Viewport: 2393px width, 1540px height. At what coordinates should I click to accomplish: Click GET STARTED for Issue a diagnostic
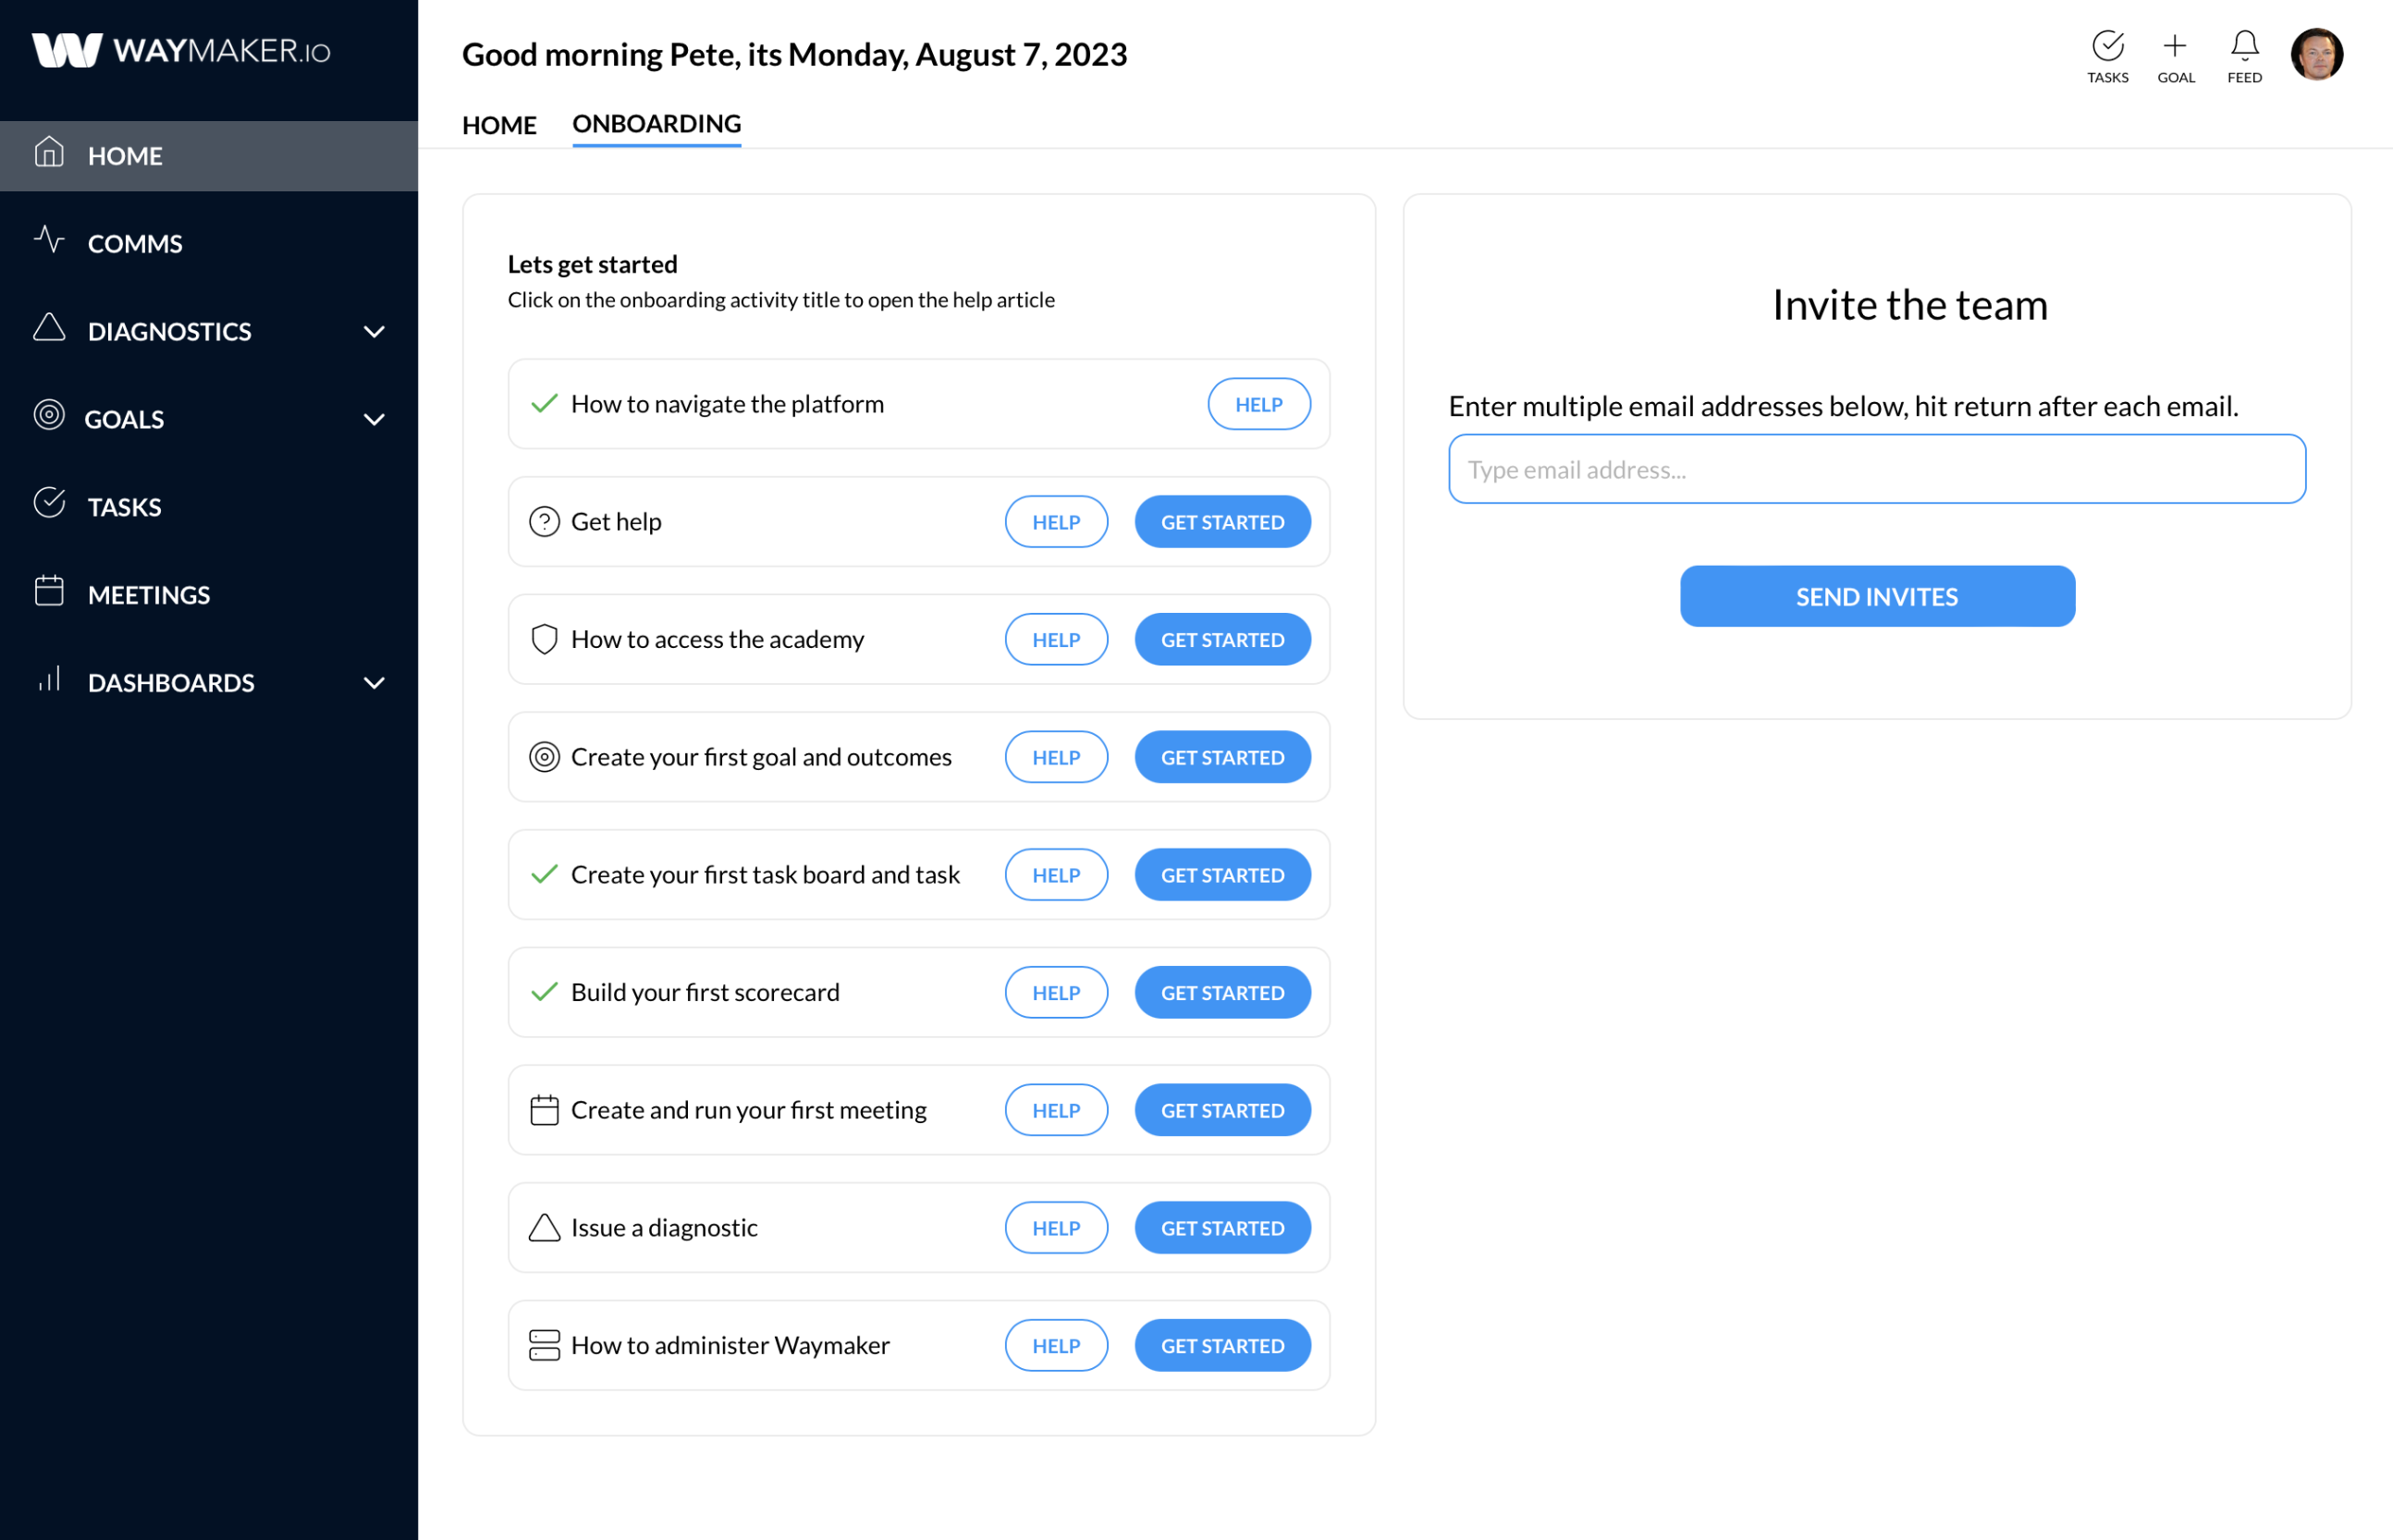[1222, 1228]
